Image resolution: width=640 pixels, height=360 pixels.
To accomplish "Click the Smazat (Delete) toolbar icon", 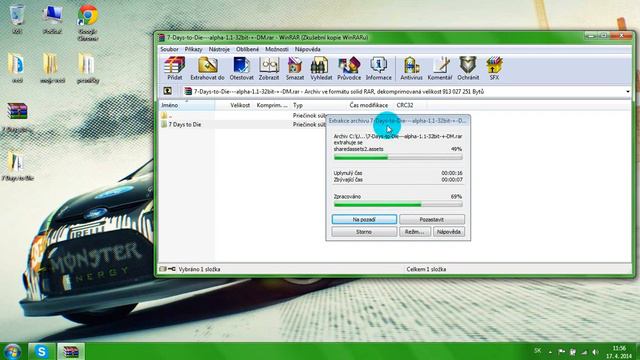I will 295,68.
